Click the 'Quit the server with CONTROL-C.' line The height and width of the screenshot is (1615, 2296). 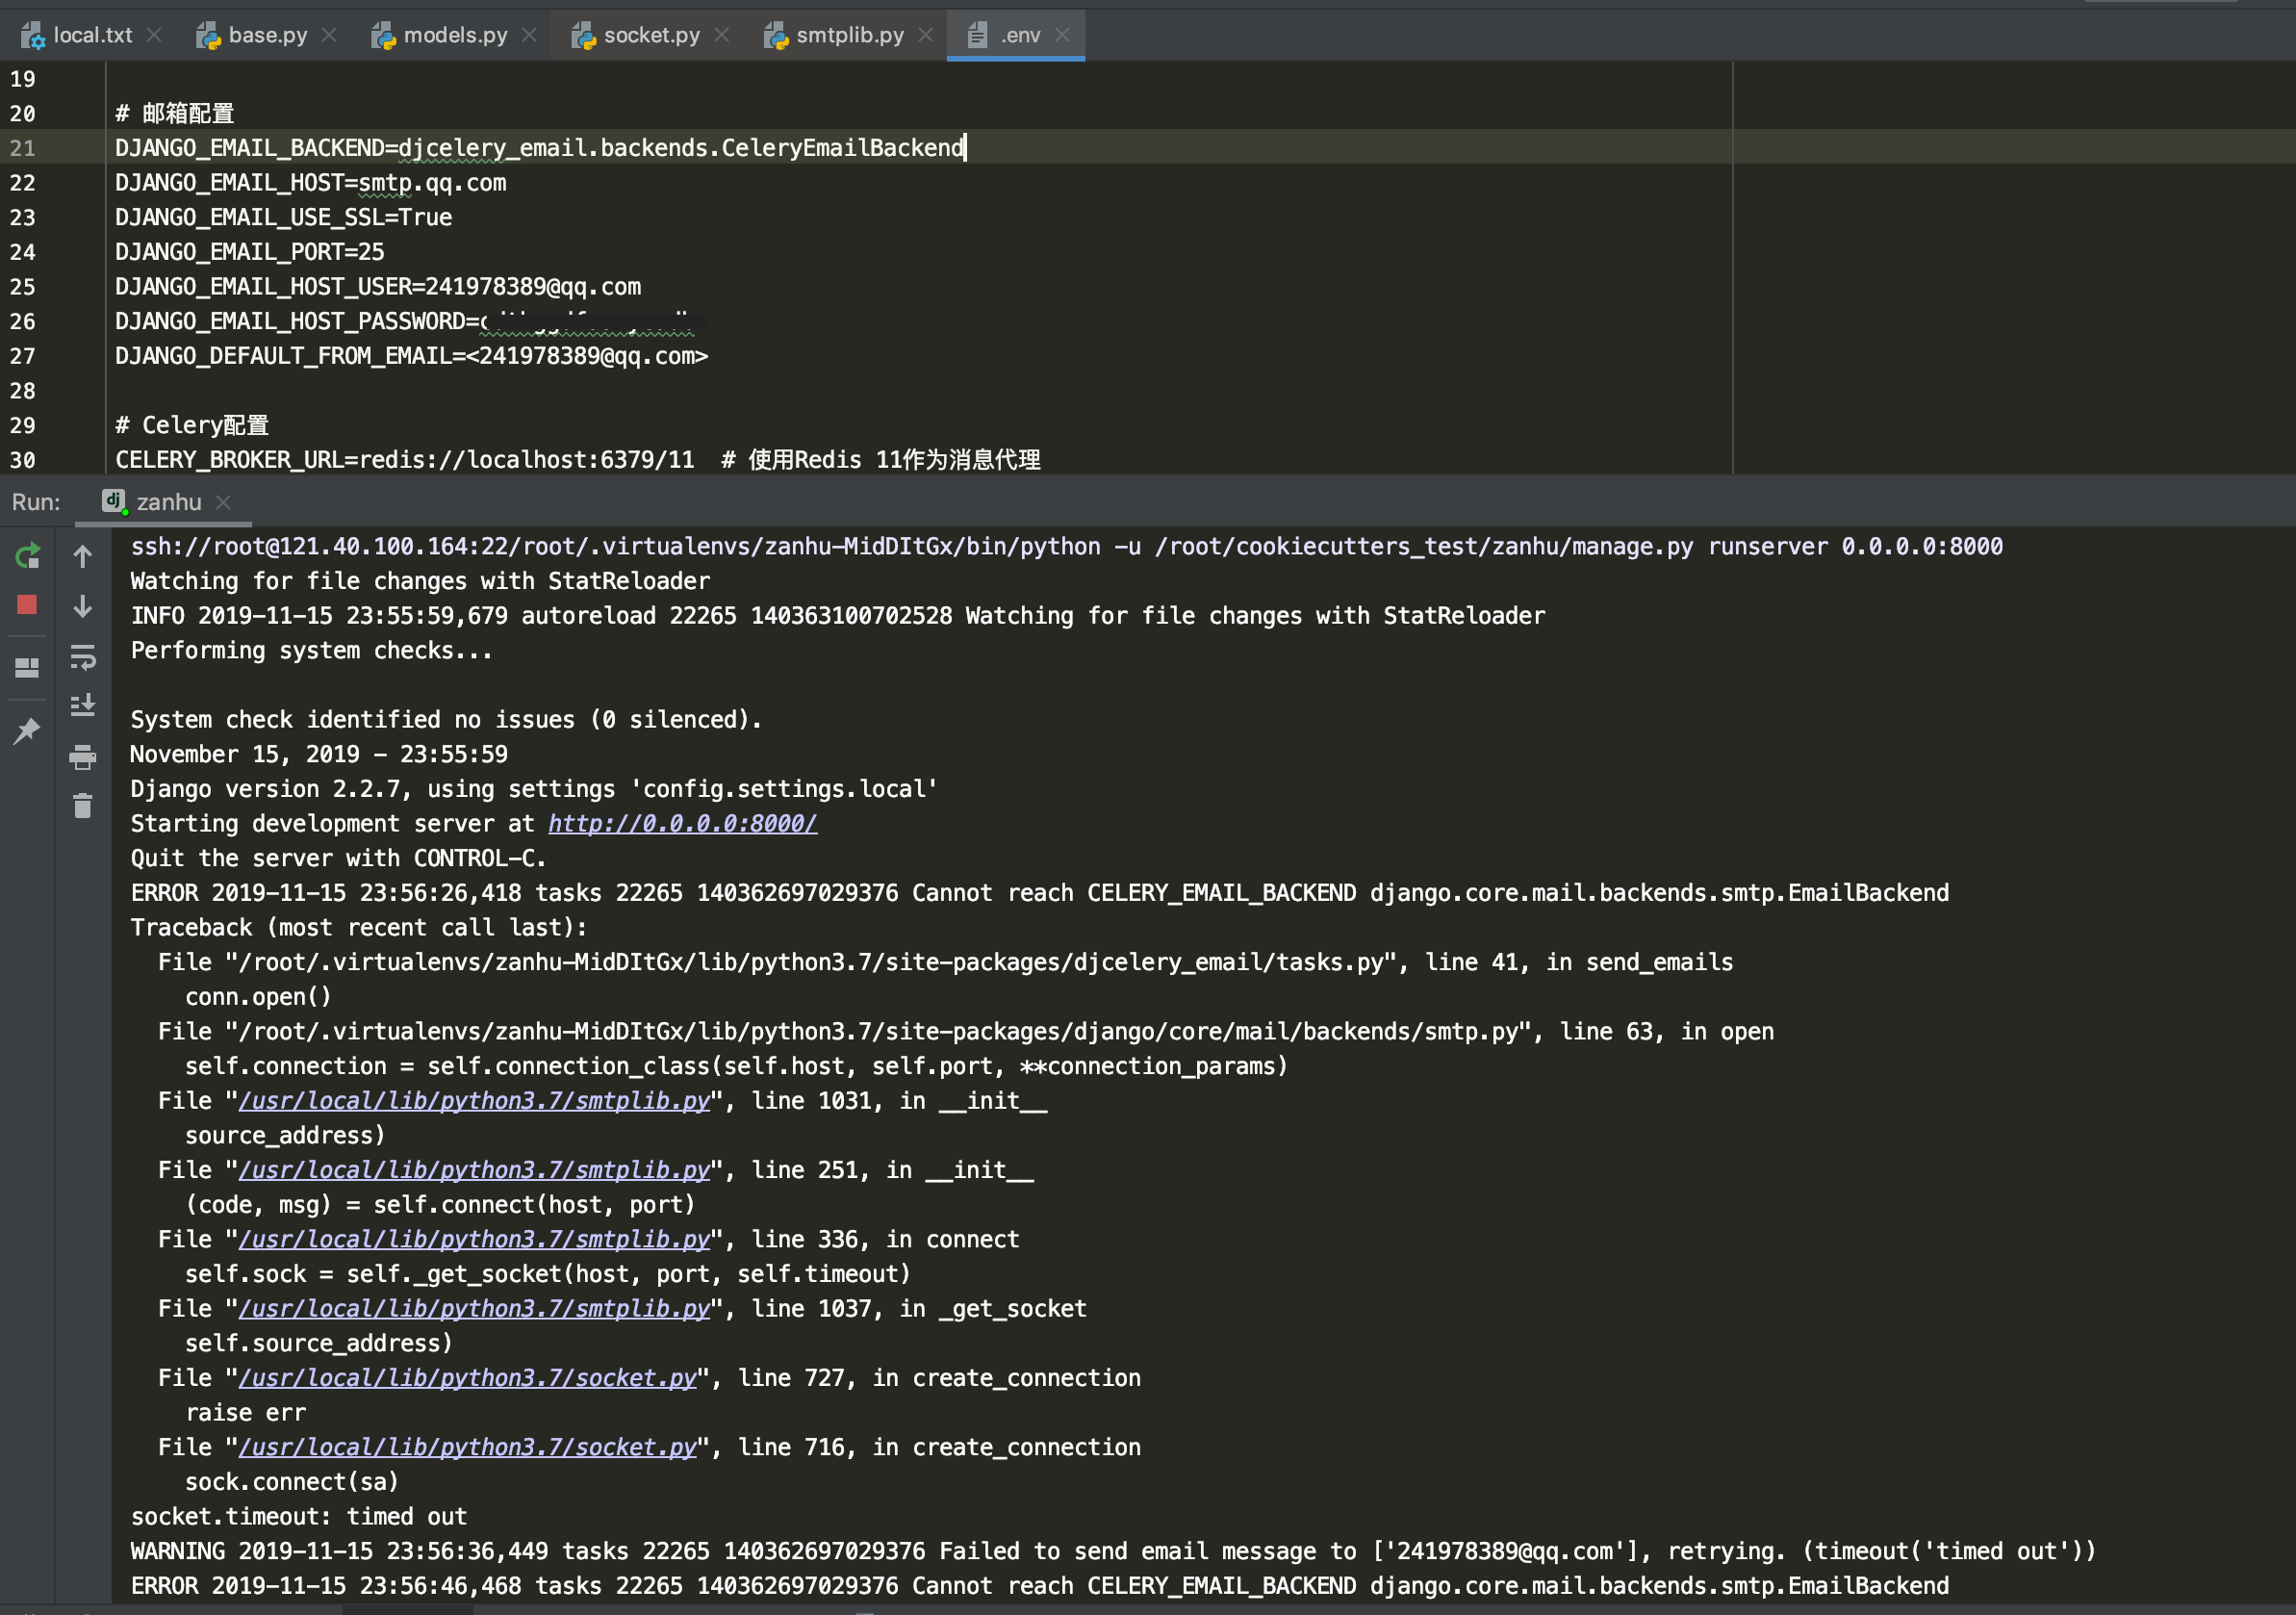(x=338, y=859)
